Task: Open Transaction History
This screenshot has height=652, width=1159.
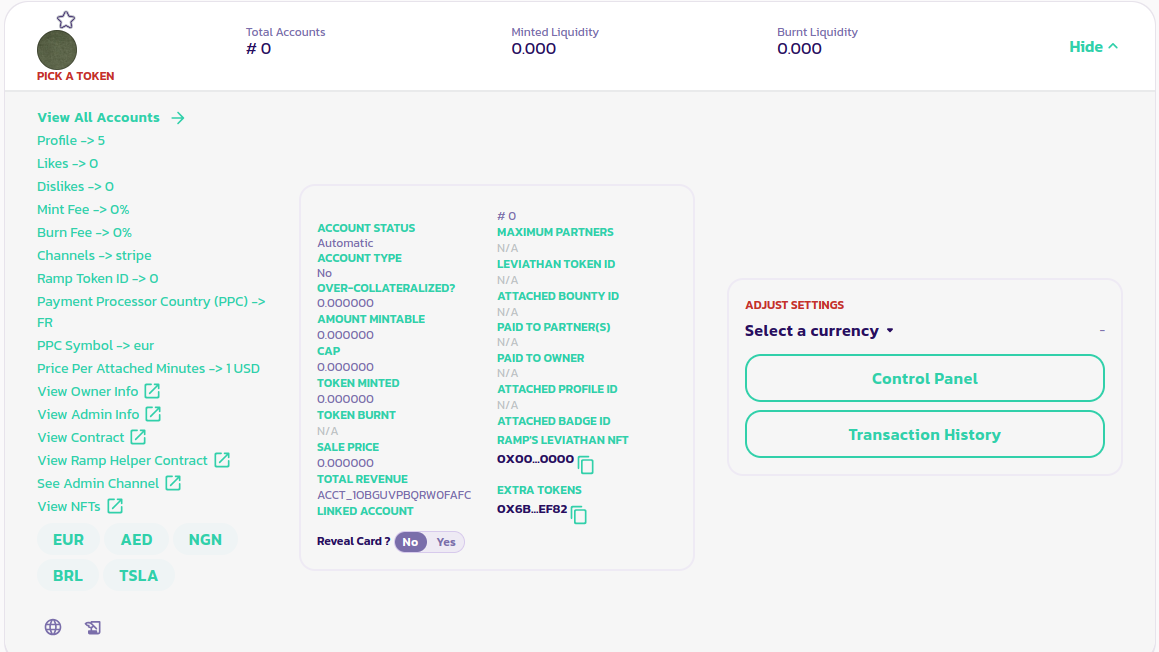Action: 924,435
